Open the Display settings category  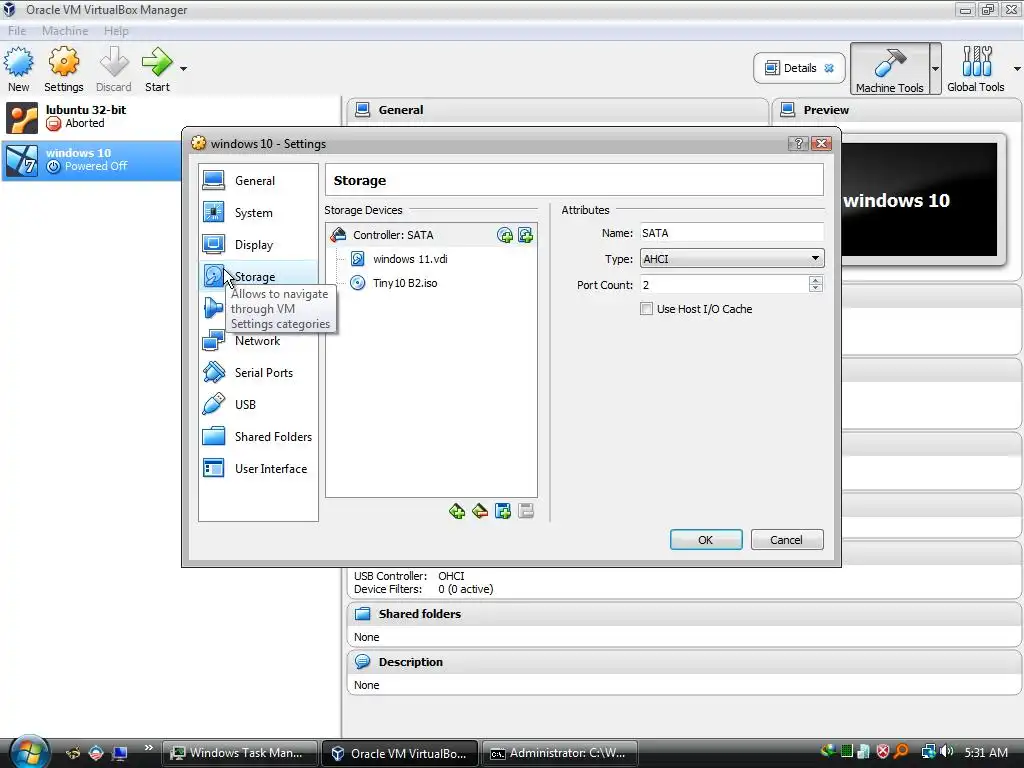(258, 244)
